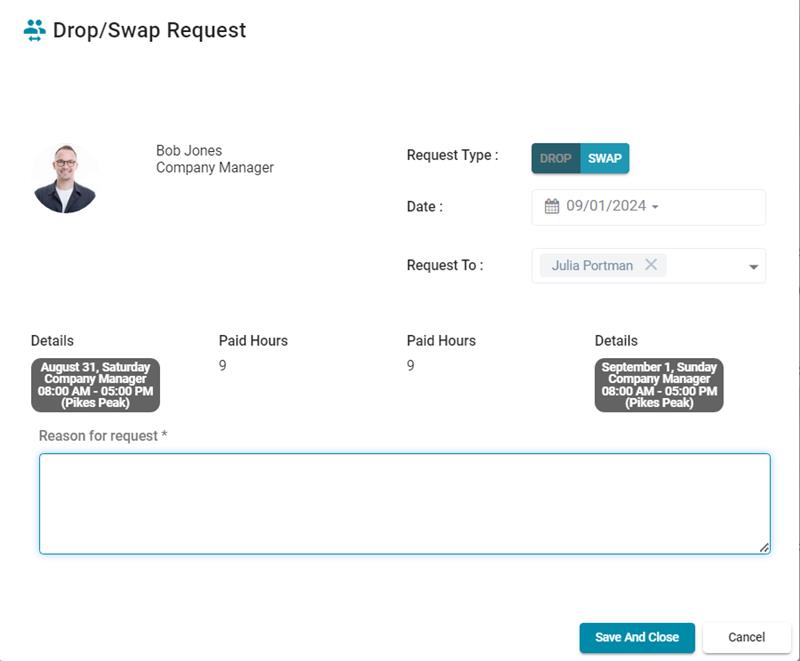
Task: Select SWAP request type
Action: [x=605, y=158]
